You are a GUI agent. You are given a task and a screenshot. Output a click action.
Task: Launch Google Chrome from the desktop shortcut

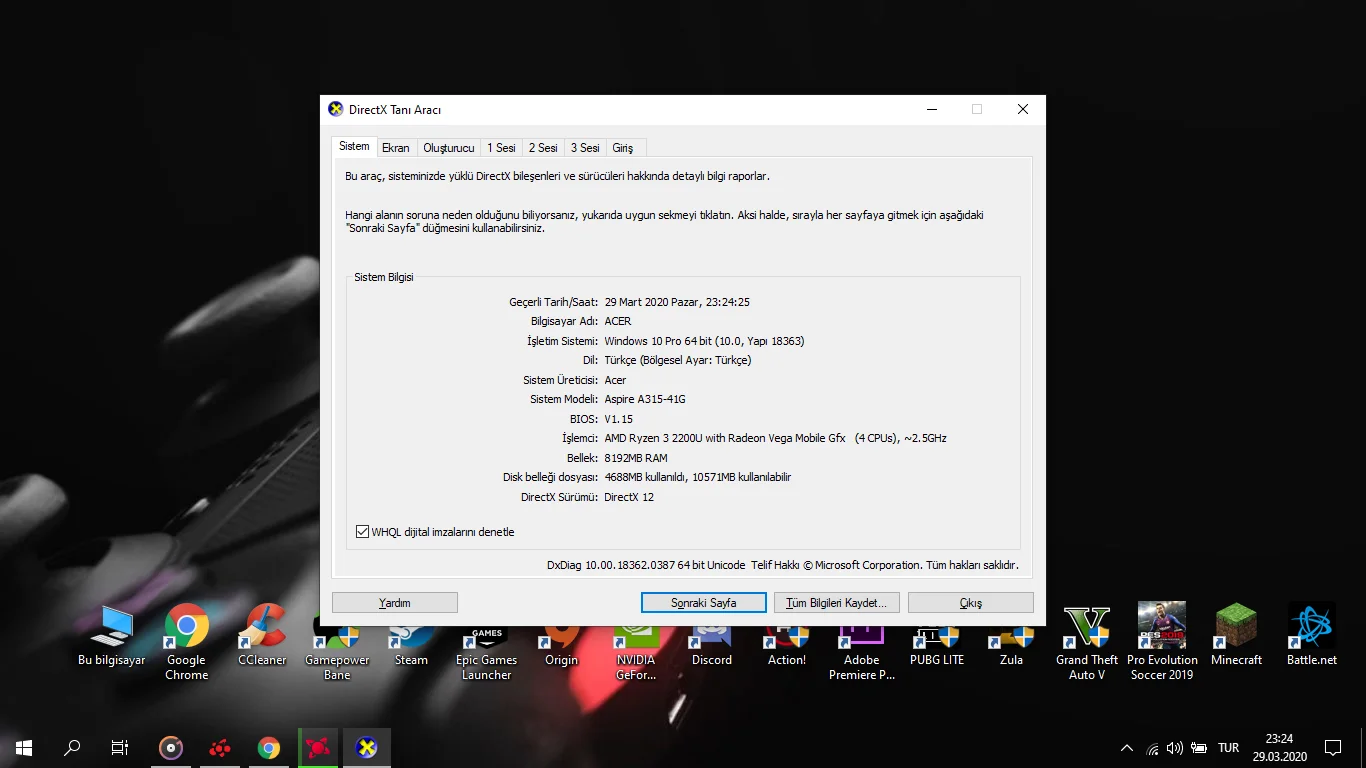pyautogui.click(x=186, y=641)
